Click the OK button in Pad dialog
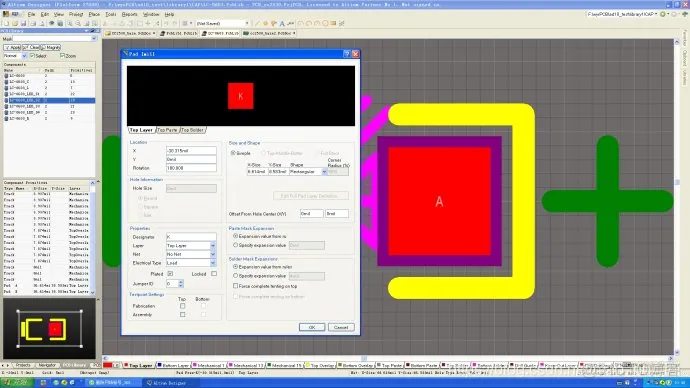 pos(312,327)
